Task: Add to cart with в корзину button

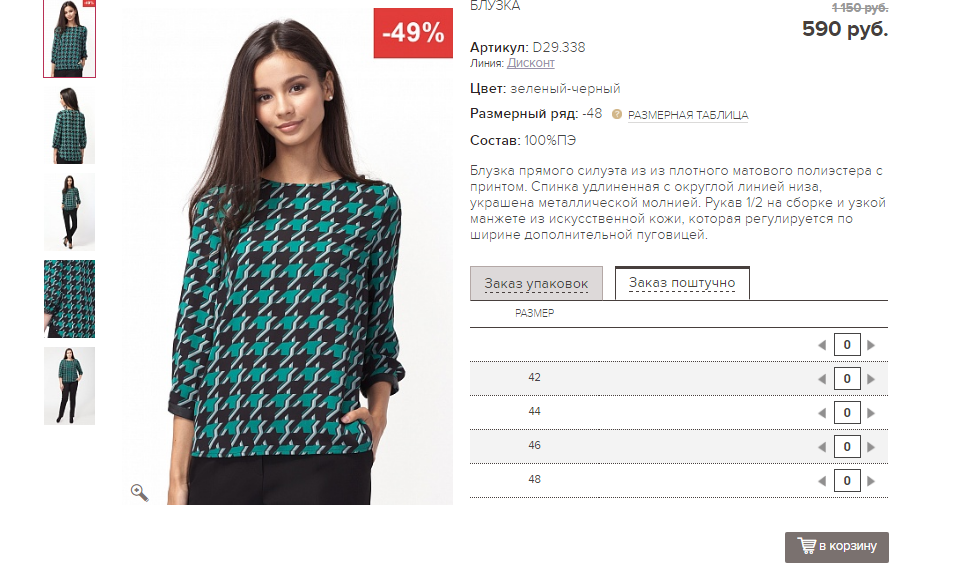Action: click(837, 547)
